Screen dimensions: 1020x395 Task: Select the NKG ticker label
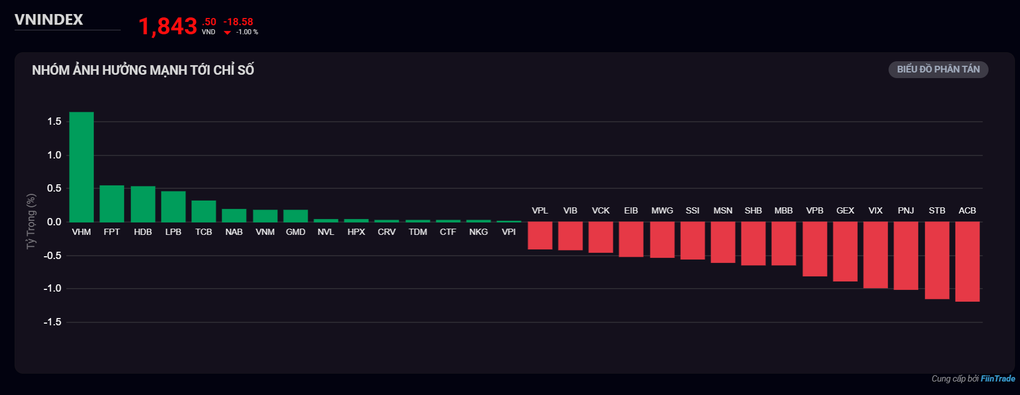coord(479,232)
